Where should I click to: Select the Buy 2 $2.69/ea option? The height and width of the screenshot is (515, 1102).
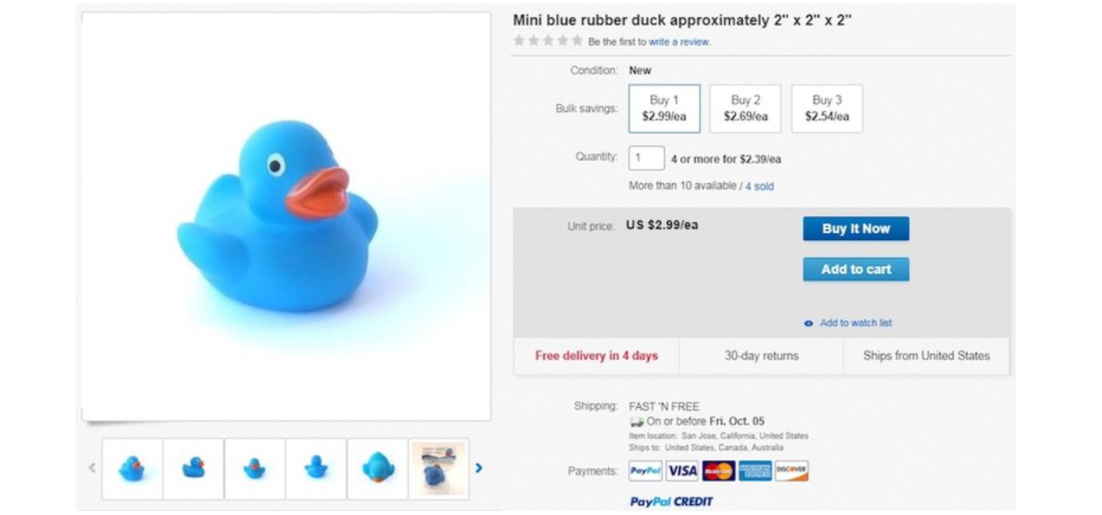point(745,108)
